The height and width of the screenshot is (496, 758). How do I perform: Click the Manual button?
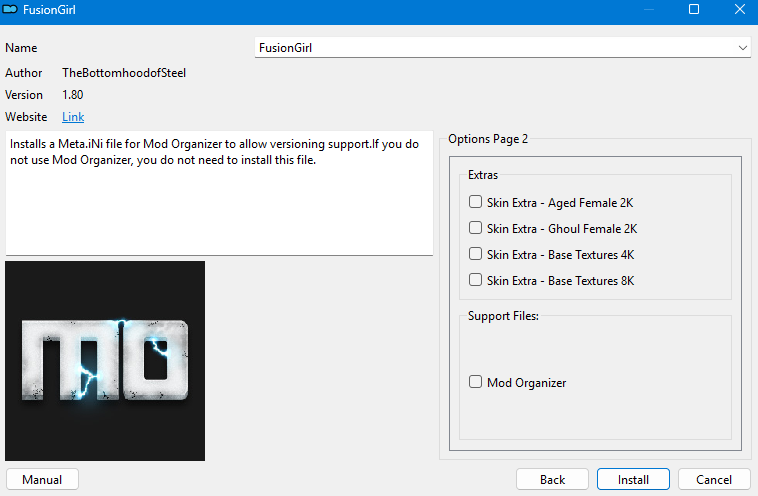(42, 480)
